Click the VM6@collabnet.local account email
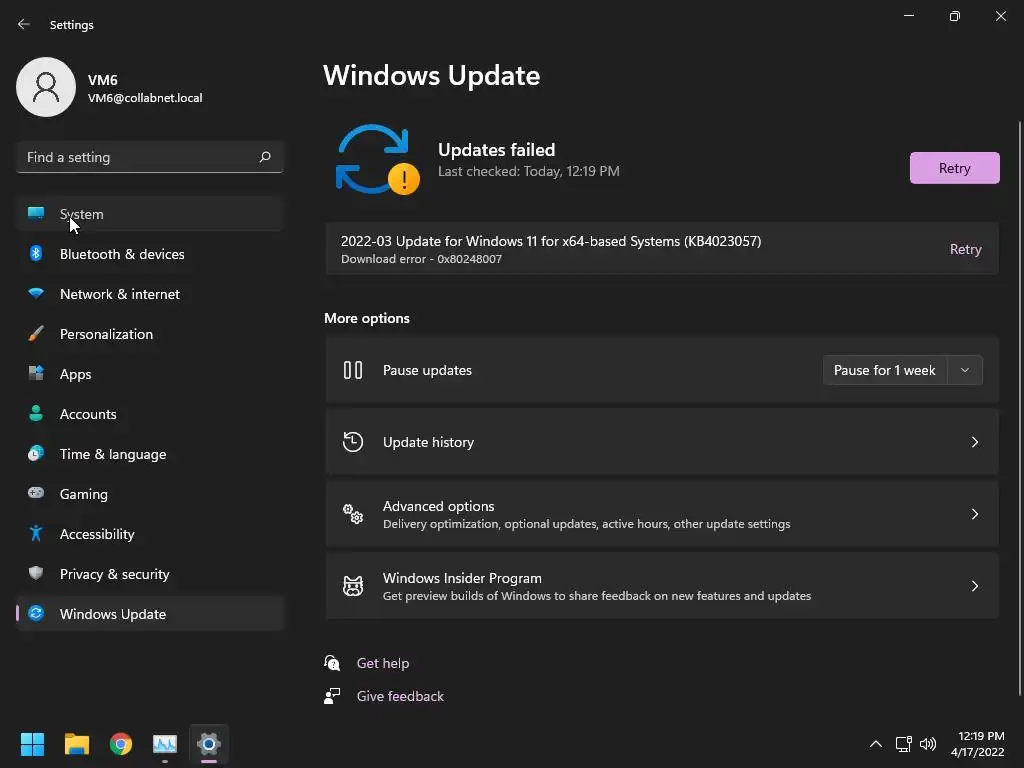This screenshot has width=1024, height=768. (145, 98)
